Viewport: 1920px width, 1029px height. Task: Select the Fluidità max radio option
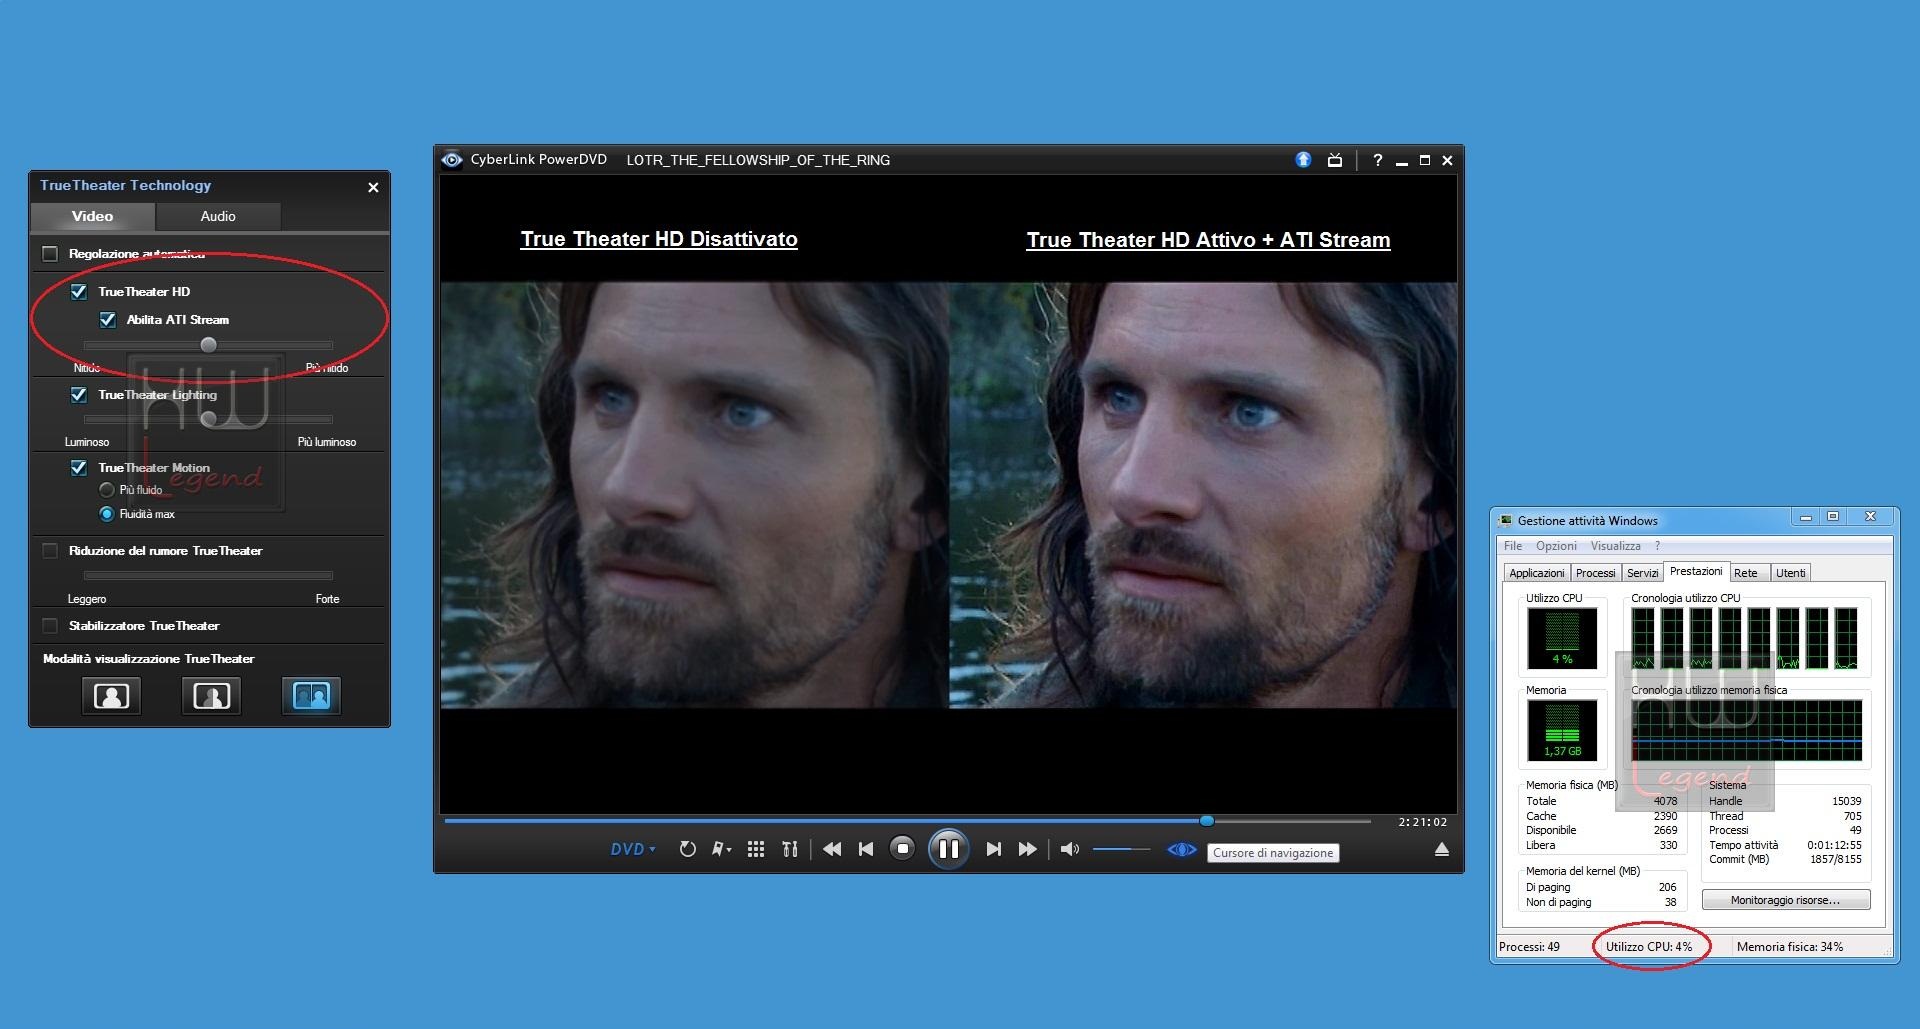click(x=107, y=514)
